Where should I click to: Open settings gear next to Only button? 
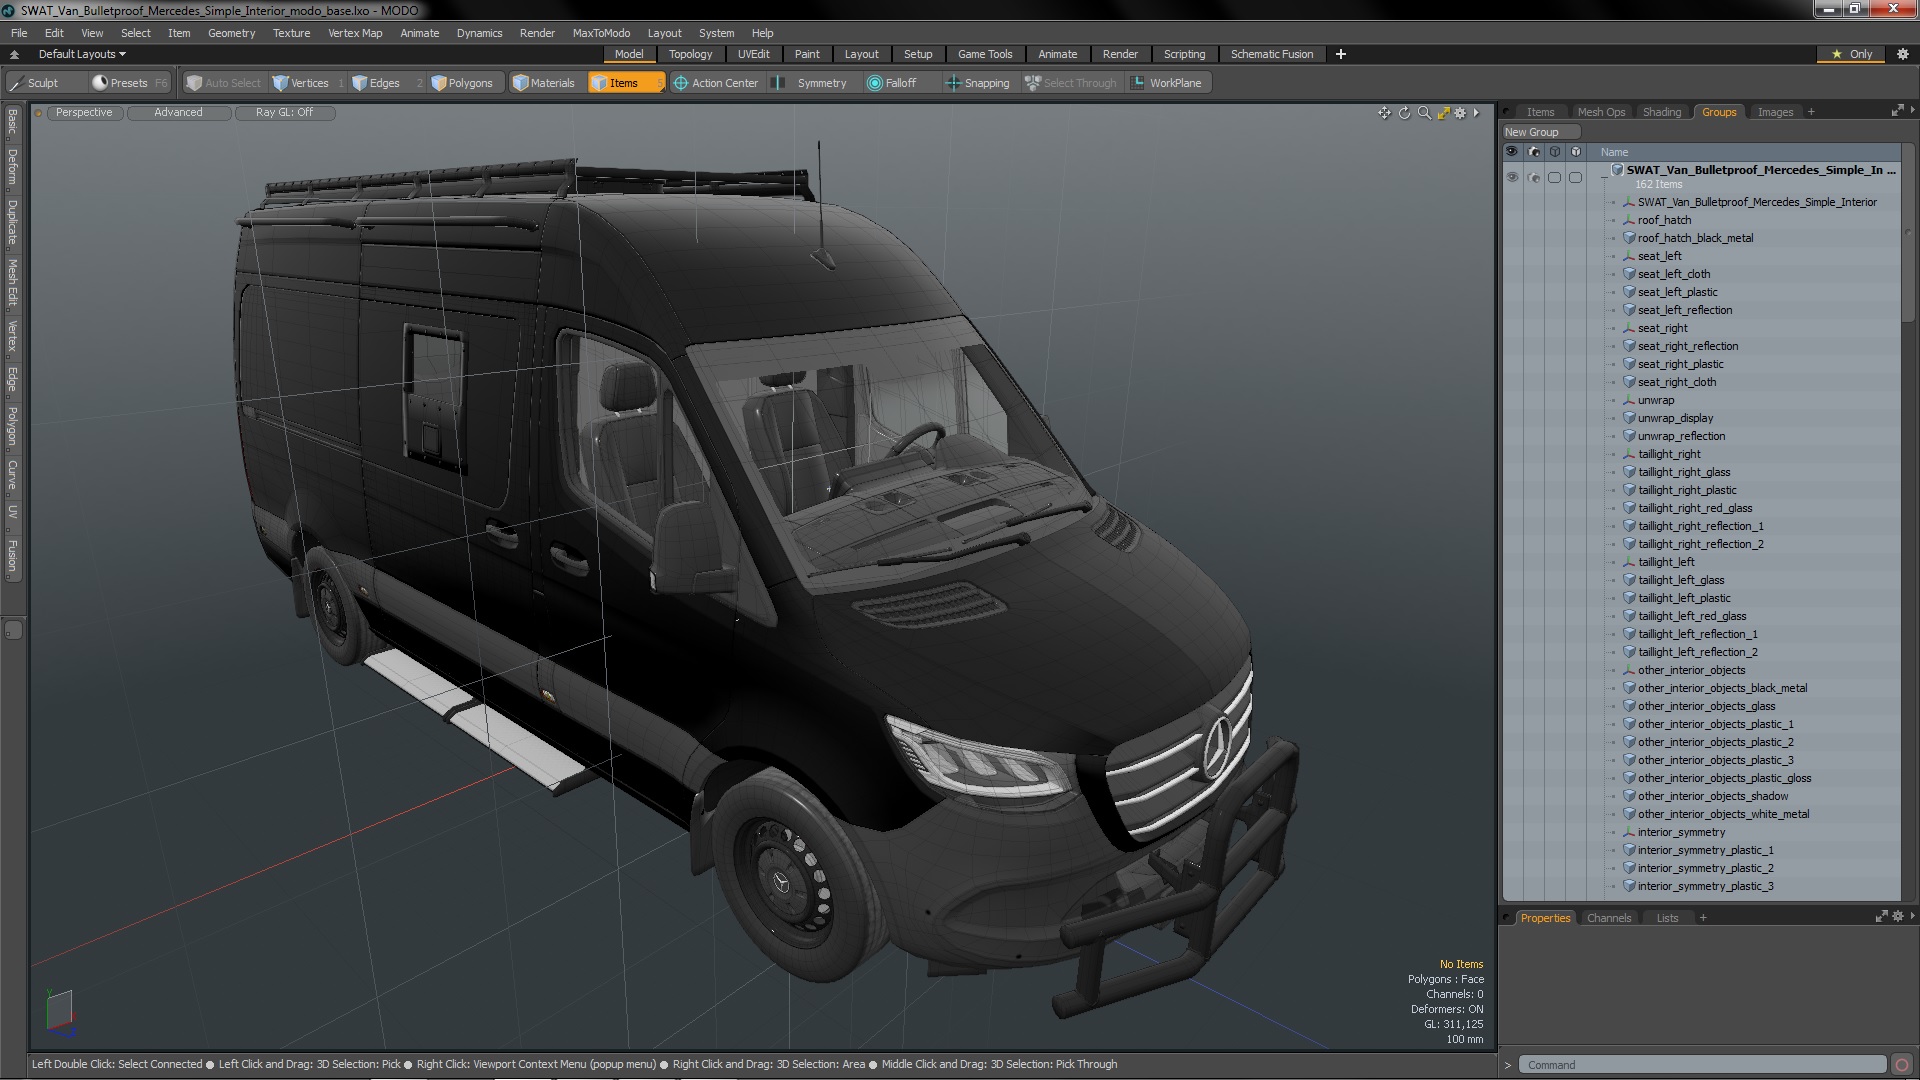(x=1902, y=54)
